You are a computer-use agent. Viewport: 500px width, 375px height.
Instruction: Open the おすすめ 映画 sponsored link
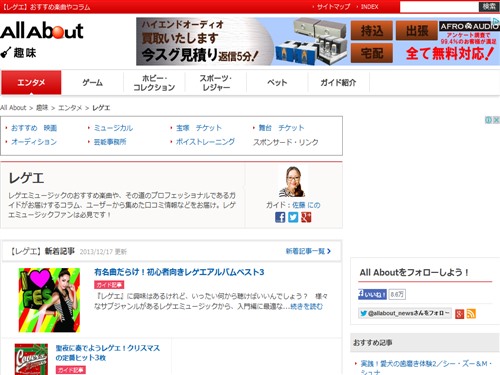(x=34, y=128)
